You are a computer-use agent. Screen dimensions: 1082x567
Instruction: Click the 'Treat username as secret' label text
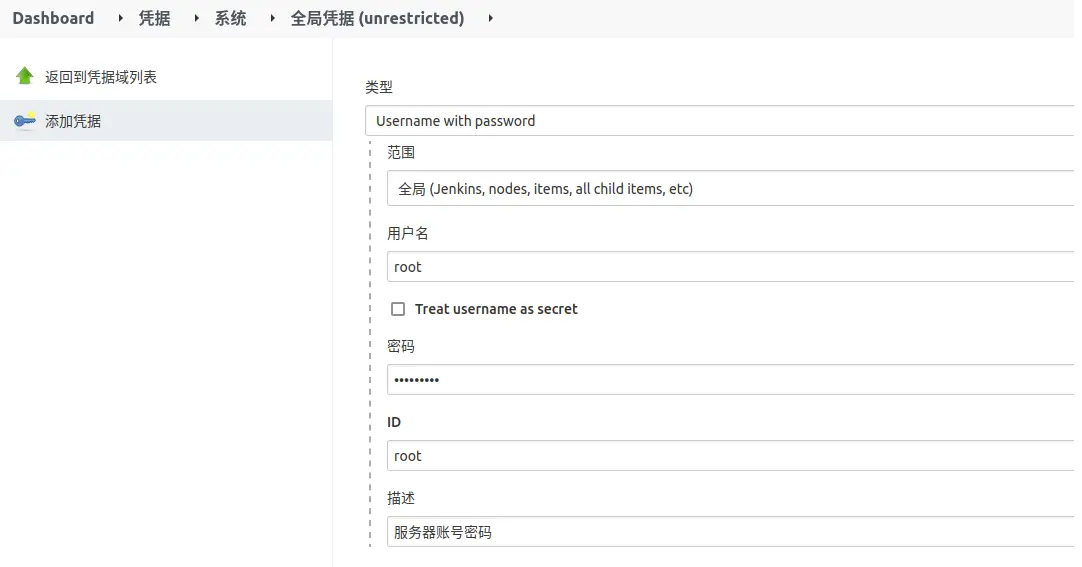point(496,309)
